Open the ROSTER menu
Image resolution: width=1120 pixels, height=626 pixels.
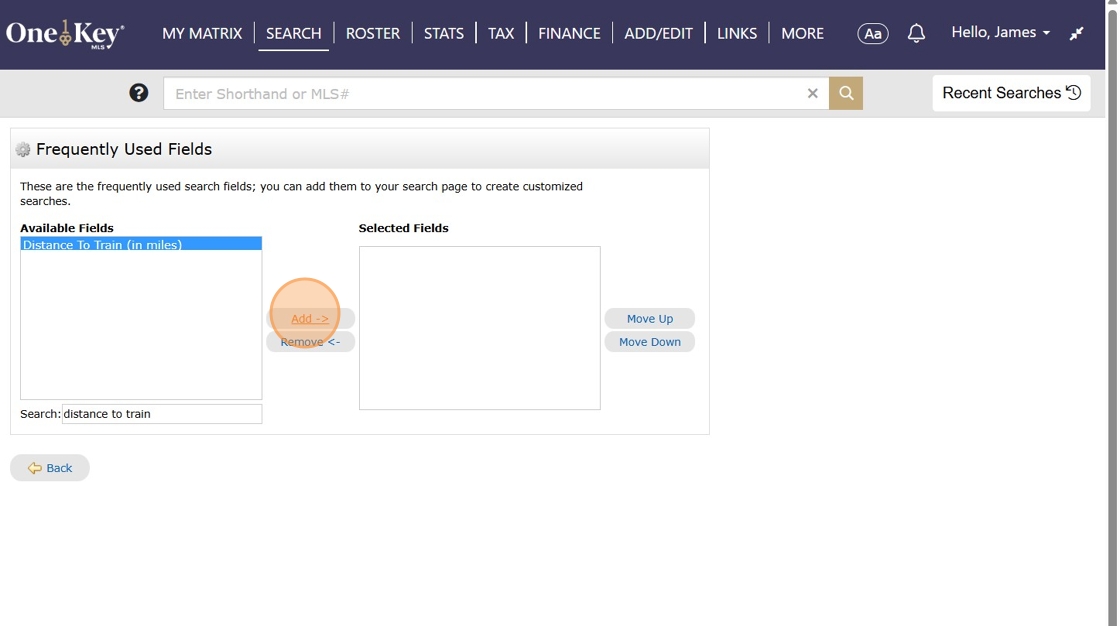(372, 33)
